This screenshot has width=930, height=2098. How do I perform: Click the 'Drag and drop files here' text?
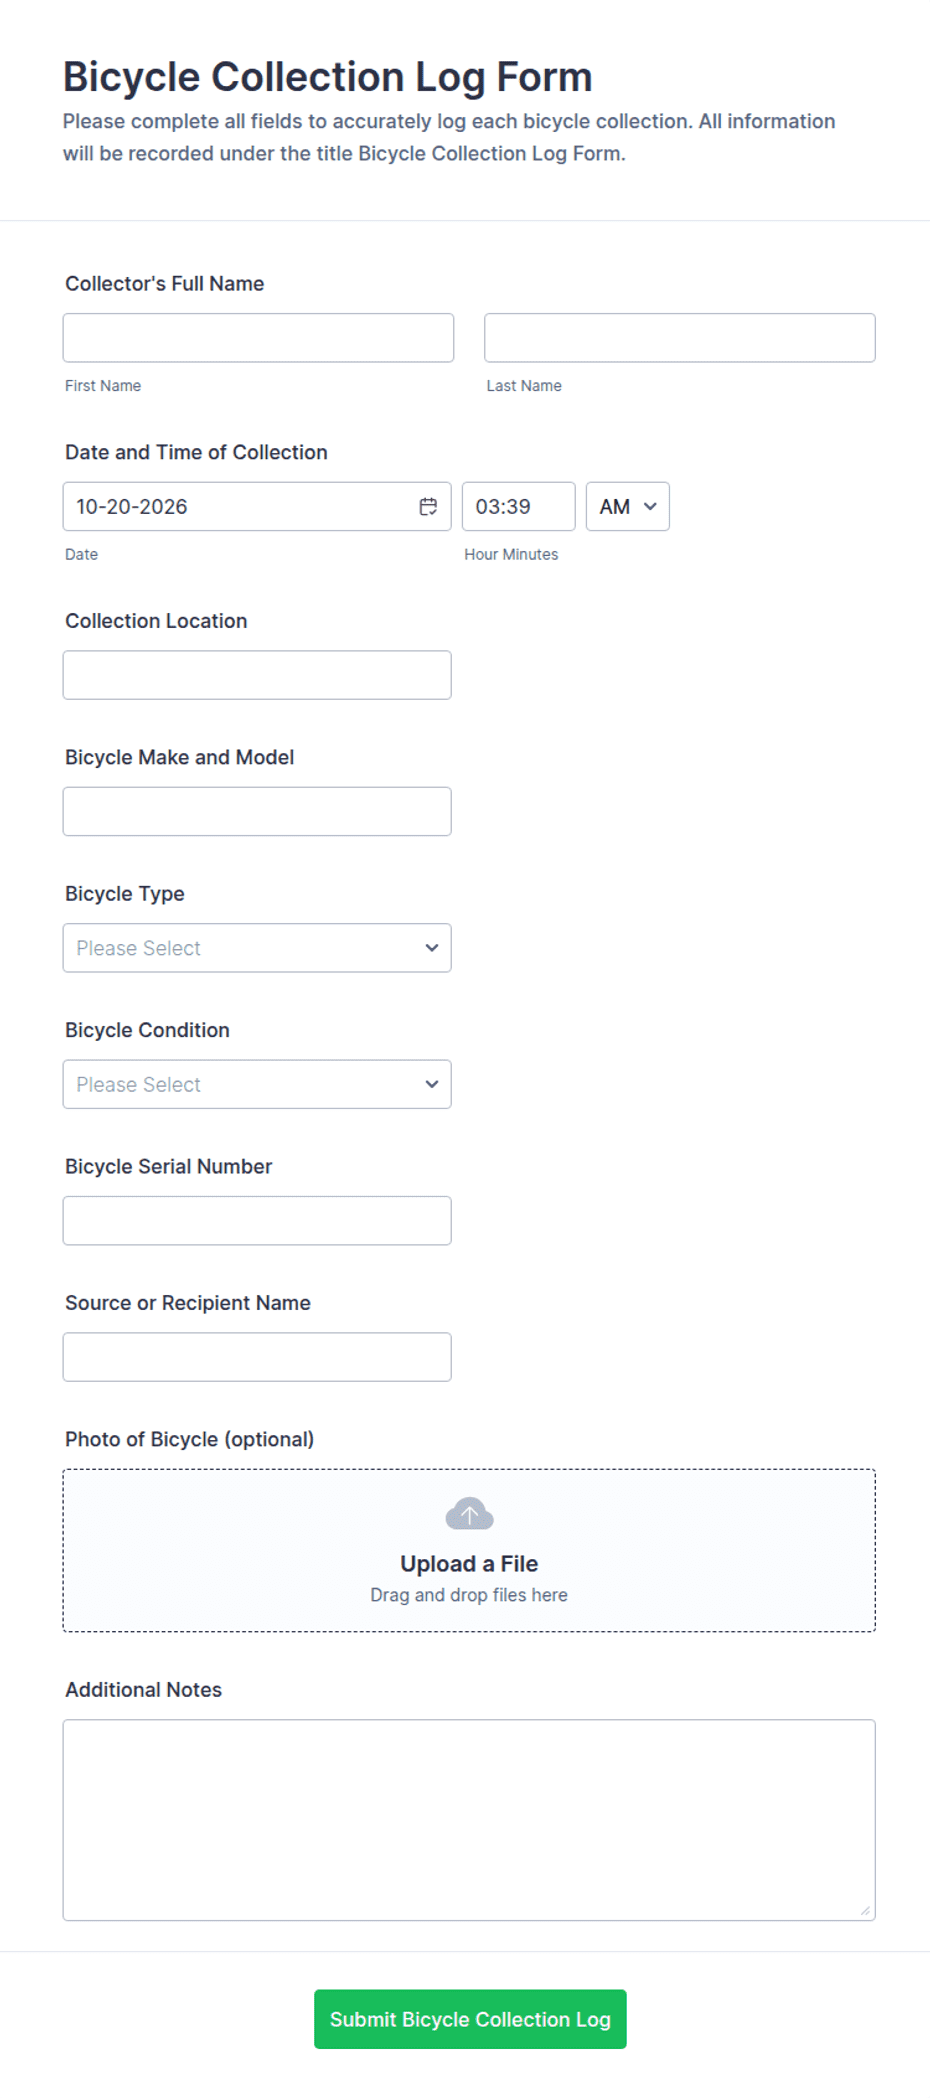469,1595
